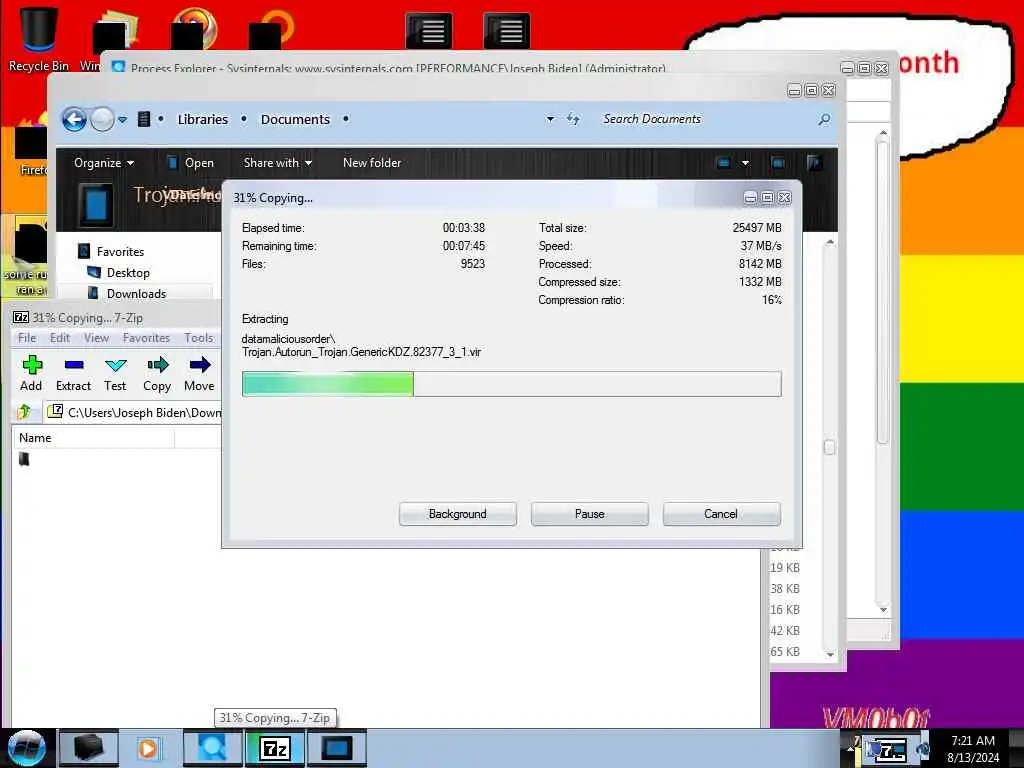Click the Process Explorer taskbar icon
The image size is (1024, 768).
[x=212, y=748]
